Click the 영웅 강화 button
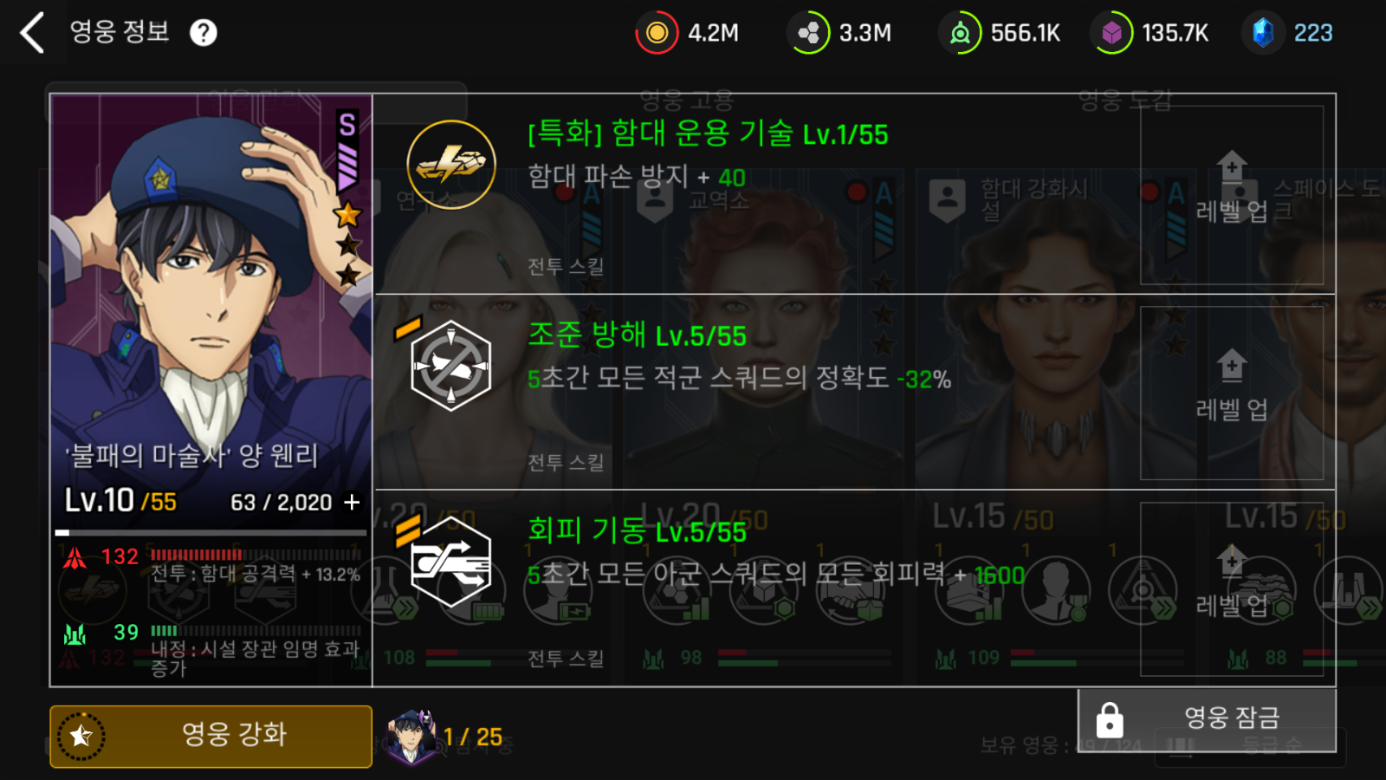The image size is (1386, 780). point(211,736)
